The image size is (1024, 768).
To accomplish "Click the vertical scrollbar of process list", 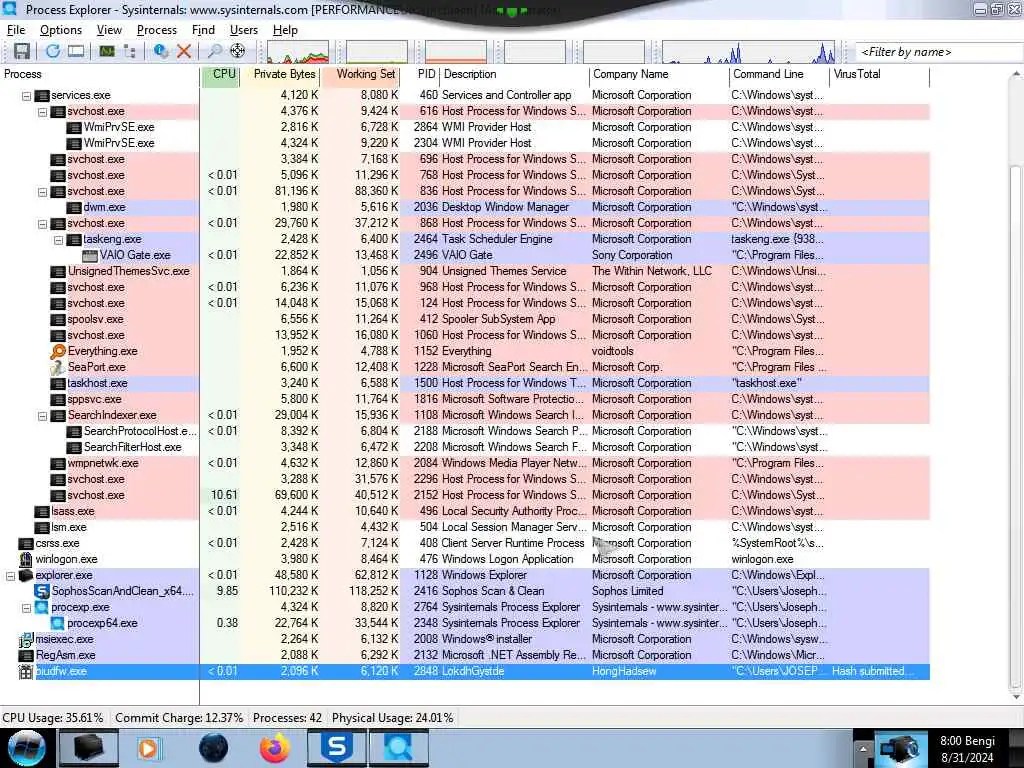I will 1016,424.
